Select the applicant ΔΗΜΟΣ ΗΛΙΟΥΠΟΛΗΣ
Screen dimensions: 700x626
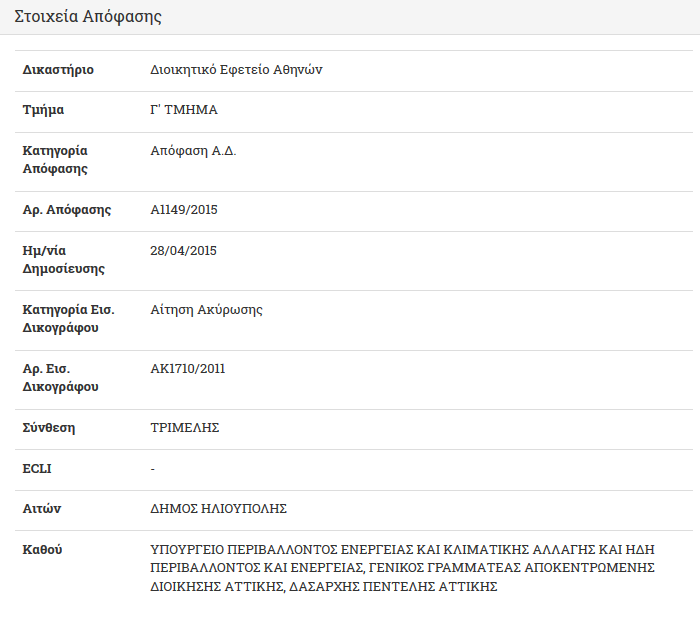(219, 509)
